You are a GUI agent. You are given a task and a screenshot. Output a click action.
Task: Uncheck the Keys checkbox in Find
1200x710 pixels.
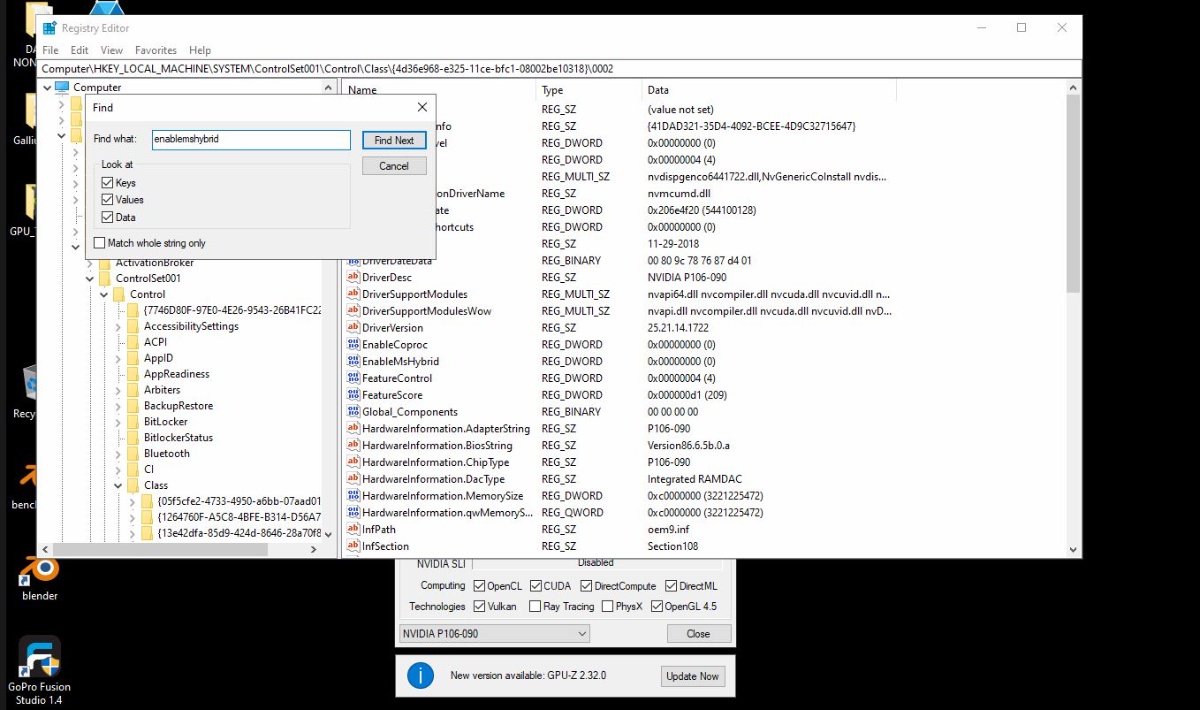[x=107, y=183]
